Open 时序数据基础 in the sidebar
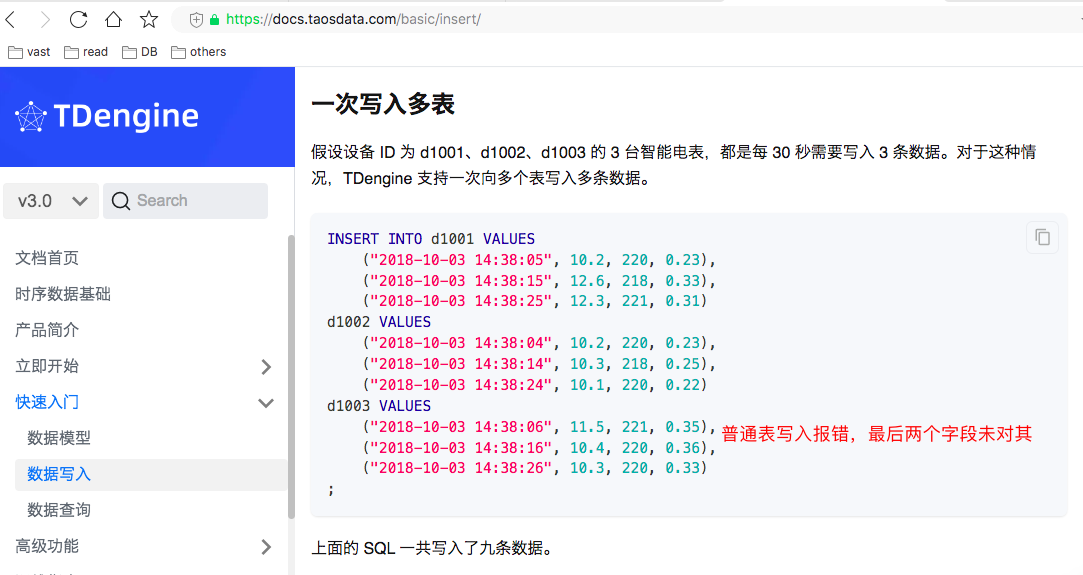1083x575 pixels. [x=63, y=294]
